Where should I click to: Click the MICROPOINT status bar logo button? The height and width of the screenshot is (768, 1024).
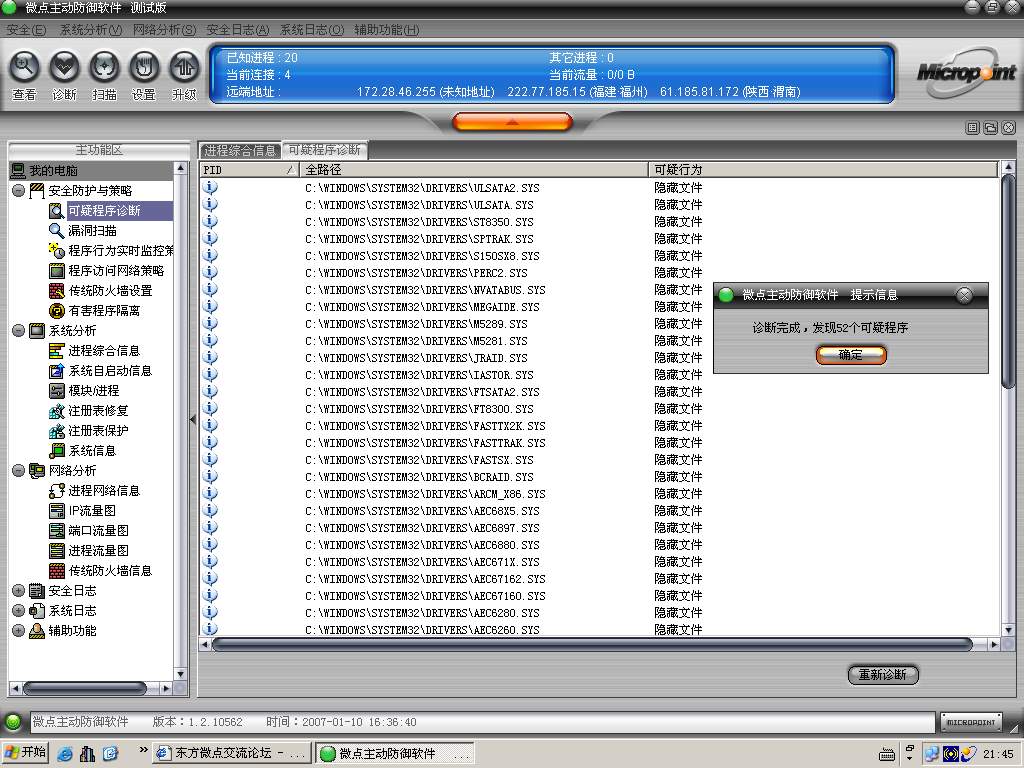971,722
